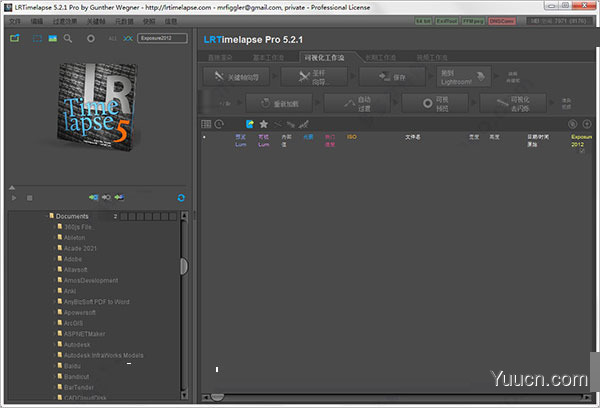
Task: Click the white arrow into circle icon
Action: click(x=106, y=197)
